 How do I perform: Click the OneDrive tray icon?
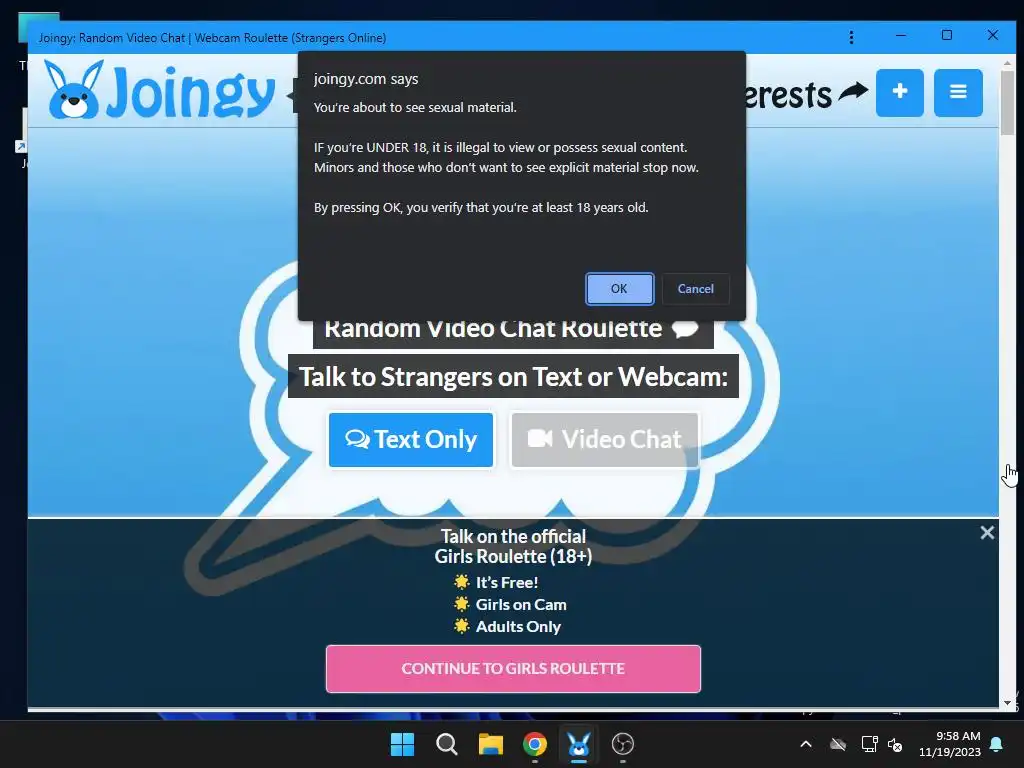[838, 744]
